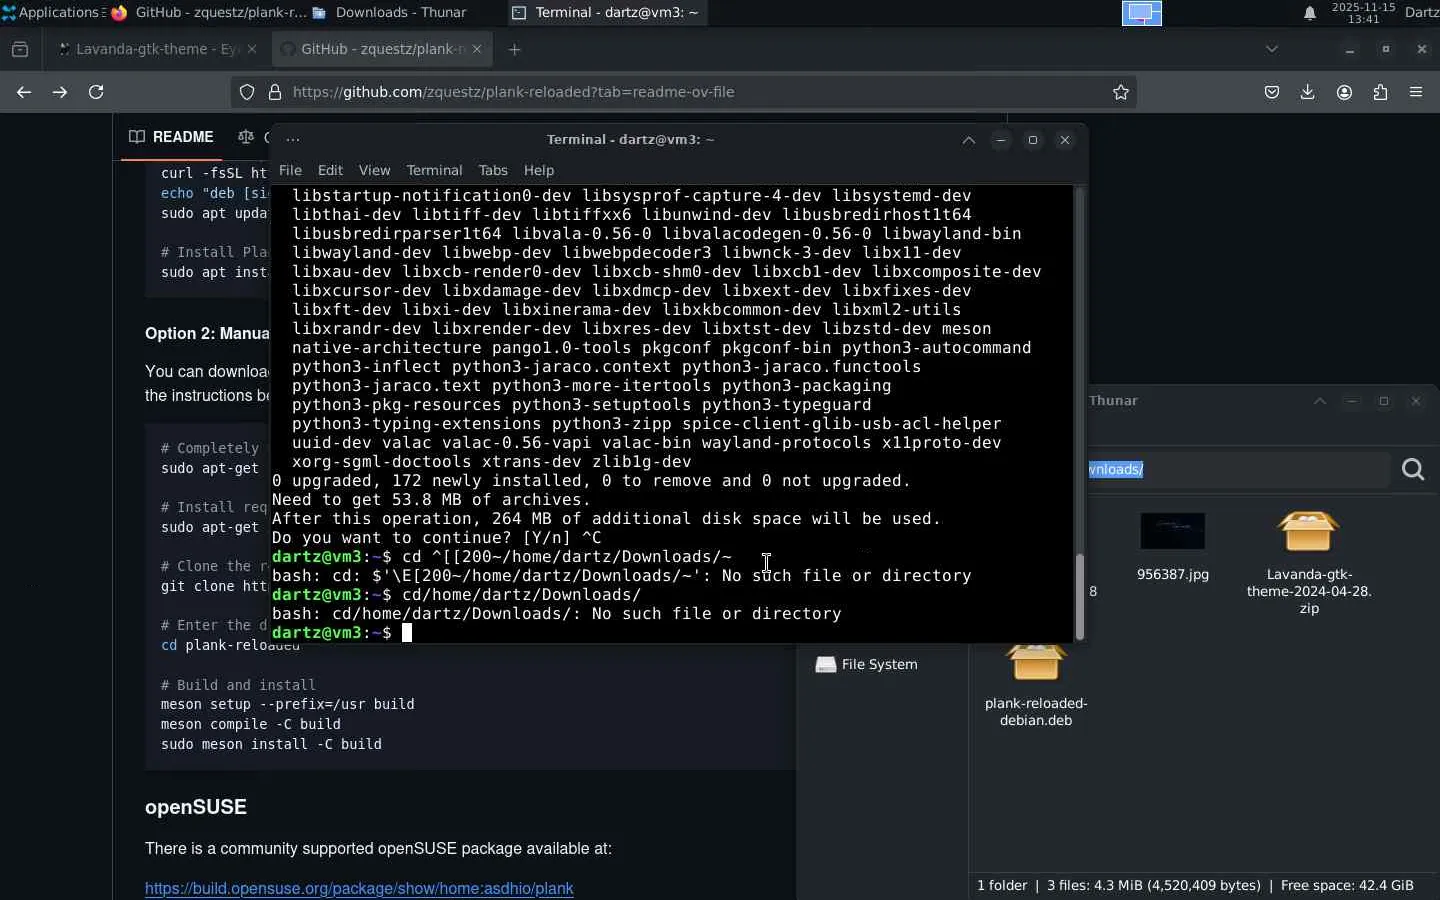Open the clock showing 2025-11-15 13:41
Viewport: 1440px width, 900px height.
(1363, 13)
